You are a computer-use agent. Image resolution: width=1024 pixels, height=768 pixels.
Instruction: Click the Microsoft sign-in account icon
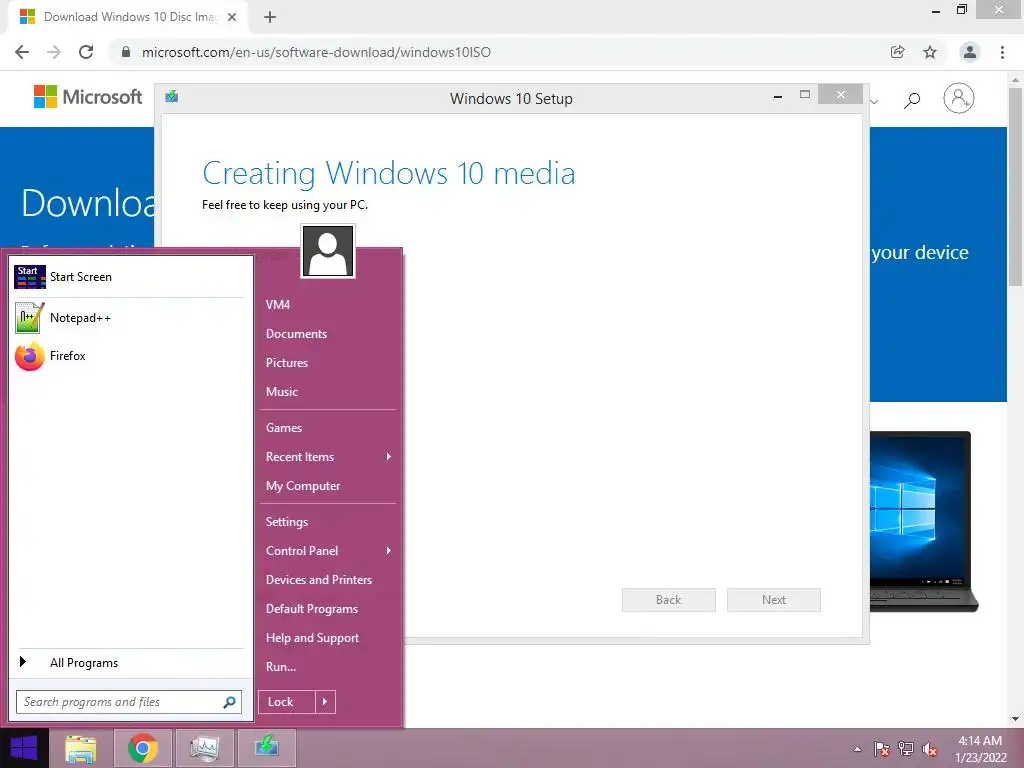tap(959, 98)
